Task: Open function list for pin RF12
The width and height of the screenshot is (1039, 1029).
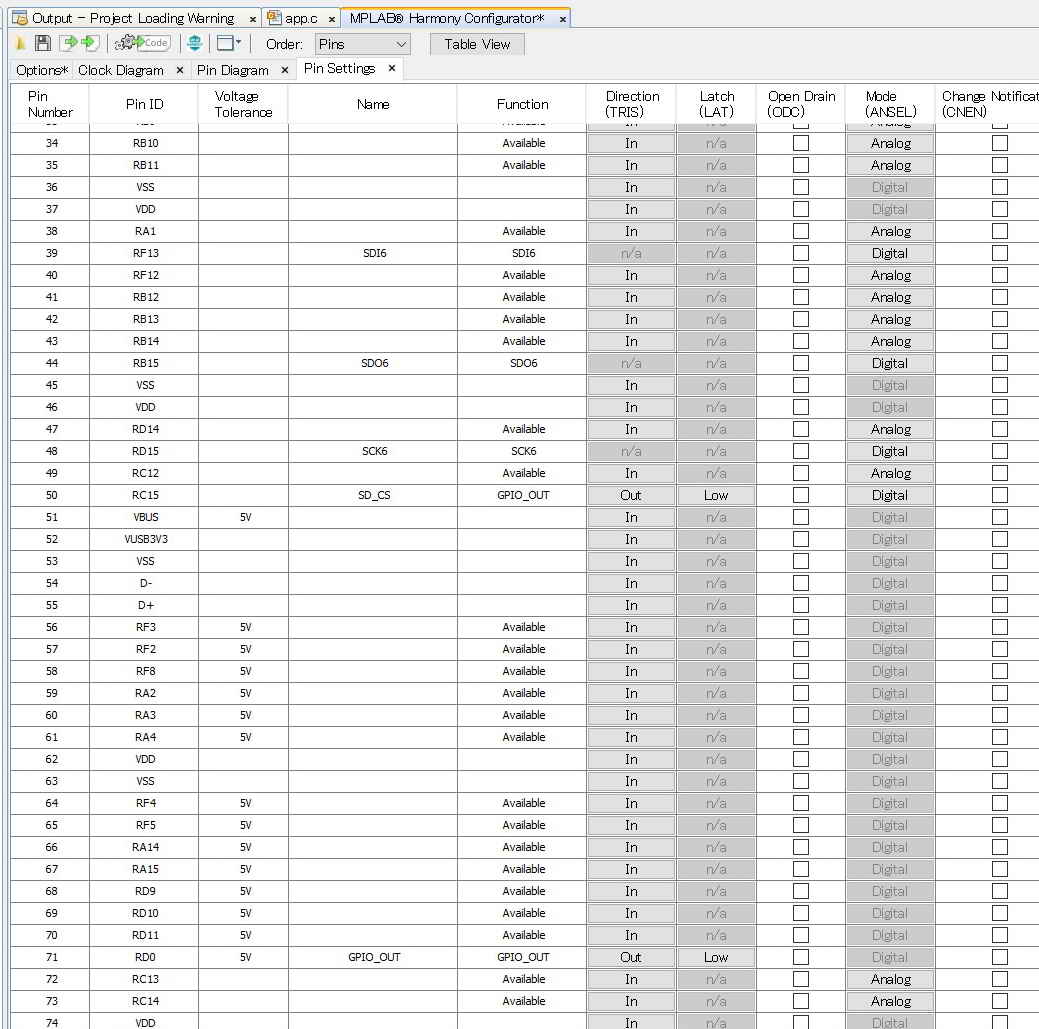Action: 523,275
